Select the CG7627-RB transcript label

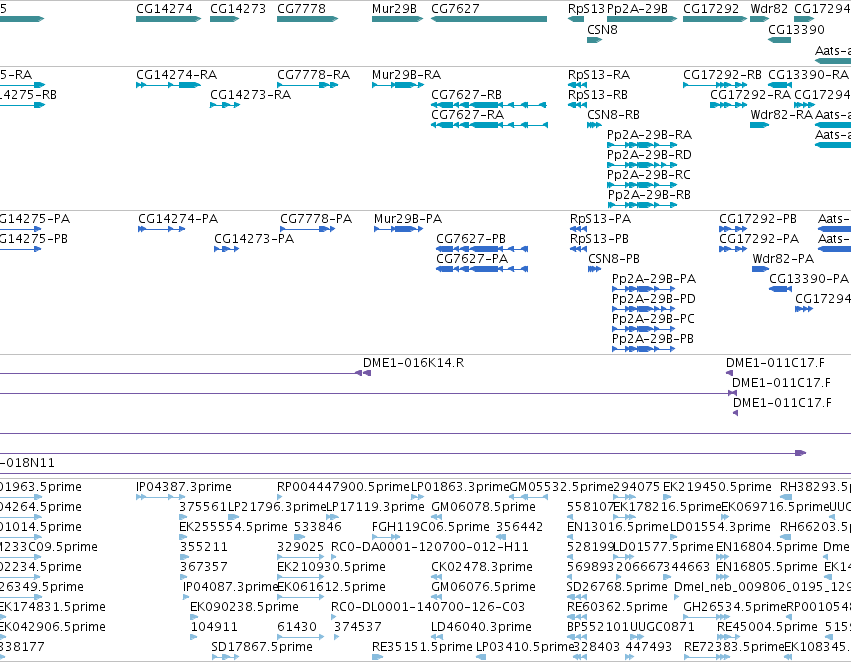click(467, 95)
